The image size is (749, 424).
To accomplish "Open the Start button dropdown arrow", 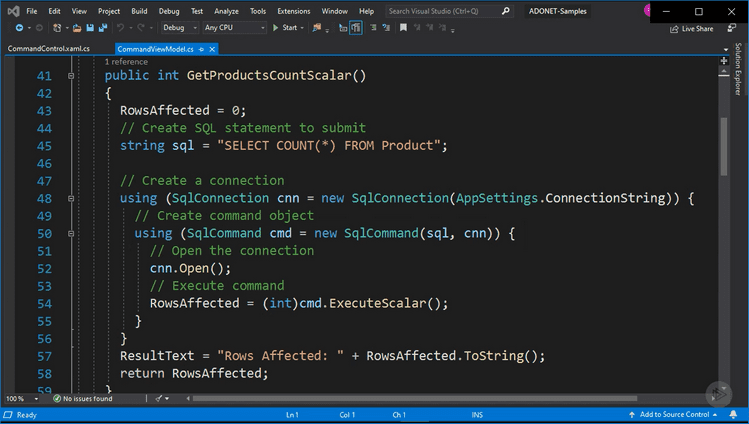I will tap(302, 28).
